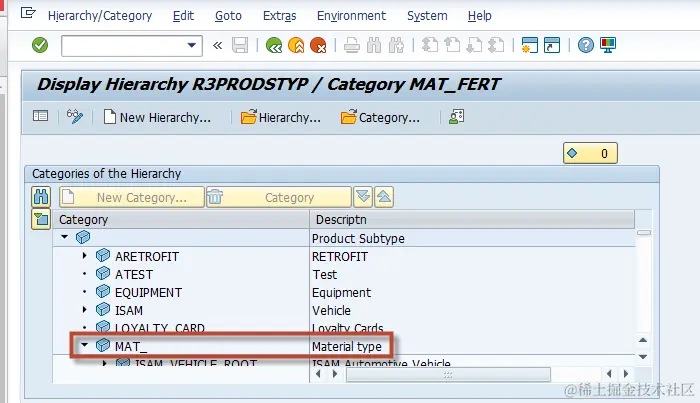Click the Save diskette icon
This screenshot has height=403, width=700.
pyautogui.click(x=240, y=45)
